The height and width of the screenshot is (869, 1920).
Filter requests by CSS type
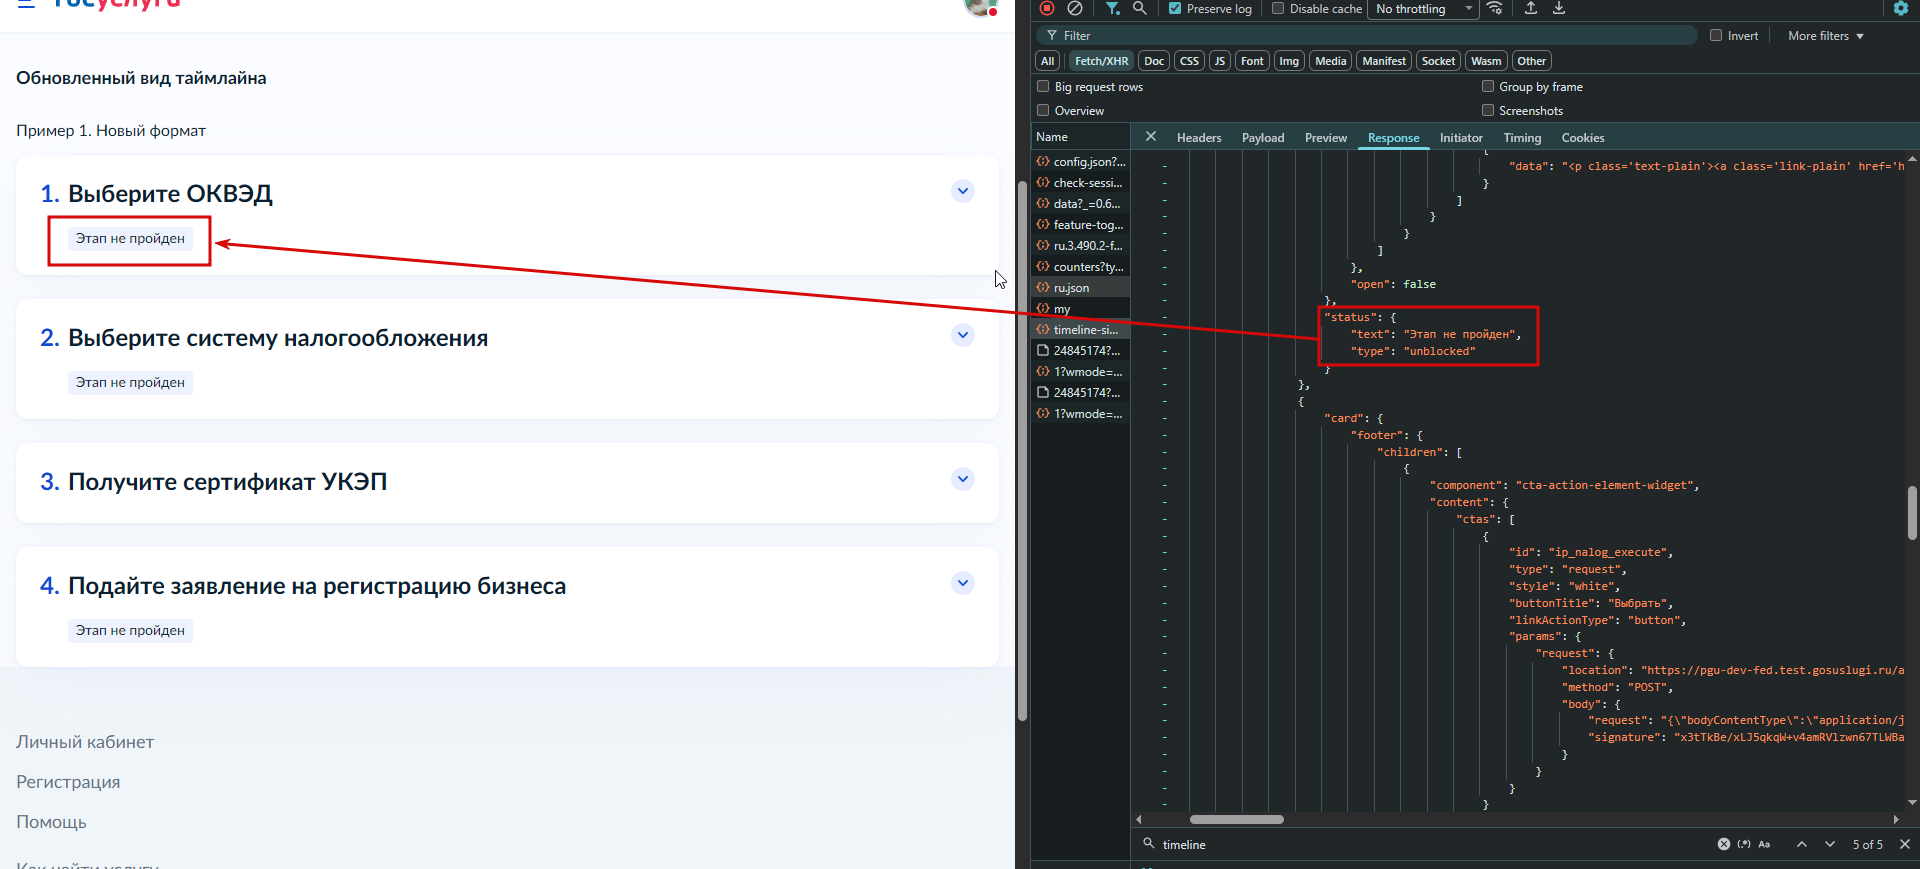1189,61
